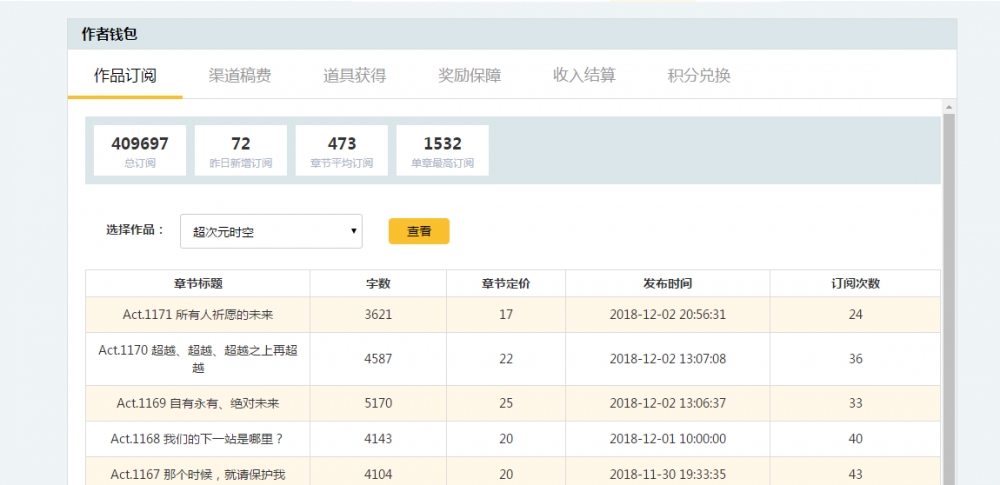This screenshot has height=485, width=1000.
Task: Open the 收入结算 tab
Action: click(584, 76)
